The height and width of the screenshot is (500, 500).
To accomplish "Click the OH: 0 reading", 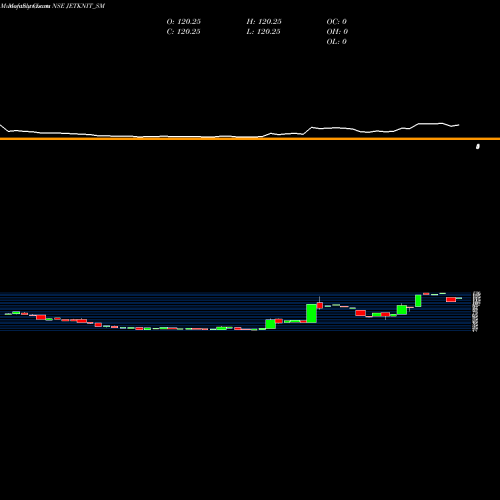I will [337, 32].
